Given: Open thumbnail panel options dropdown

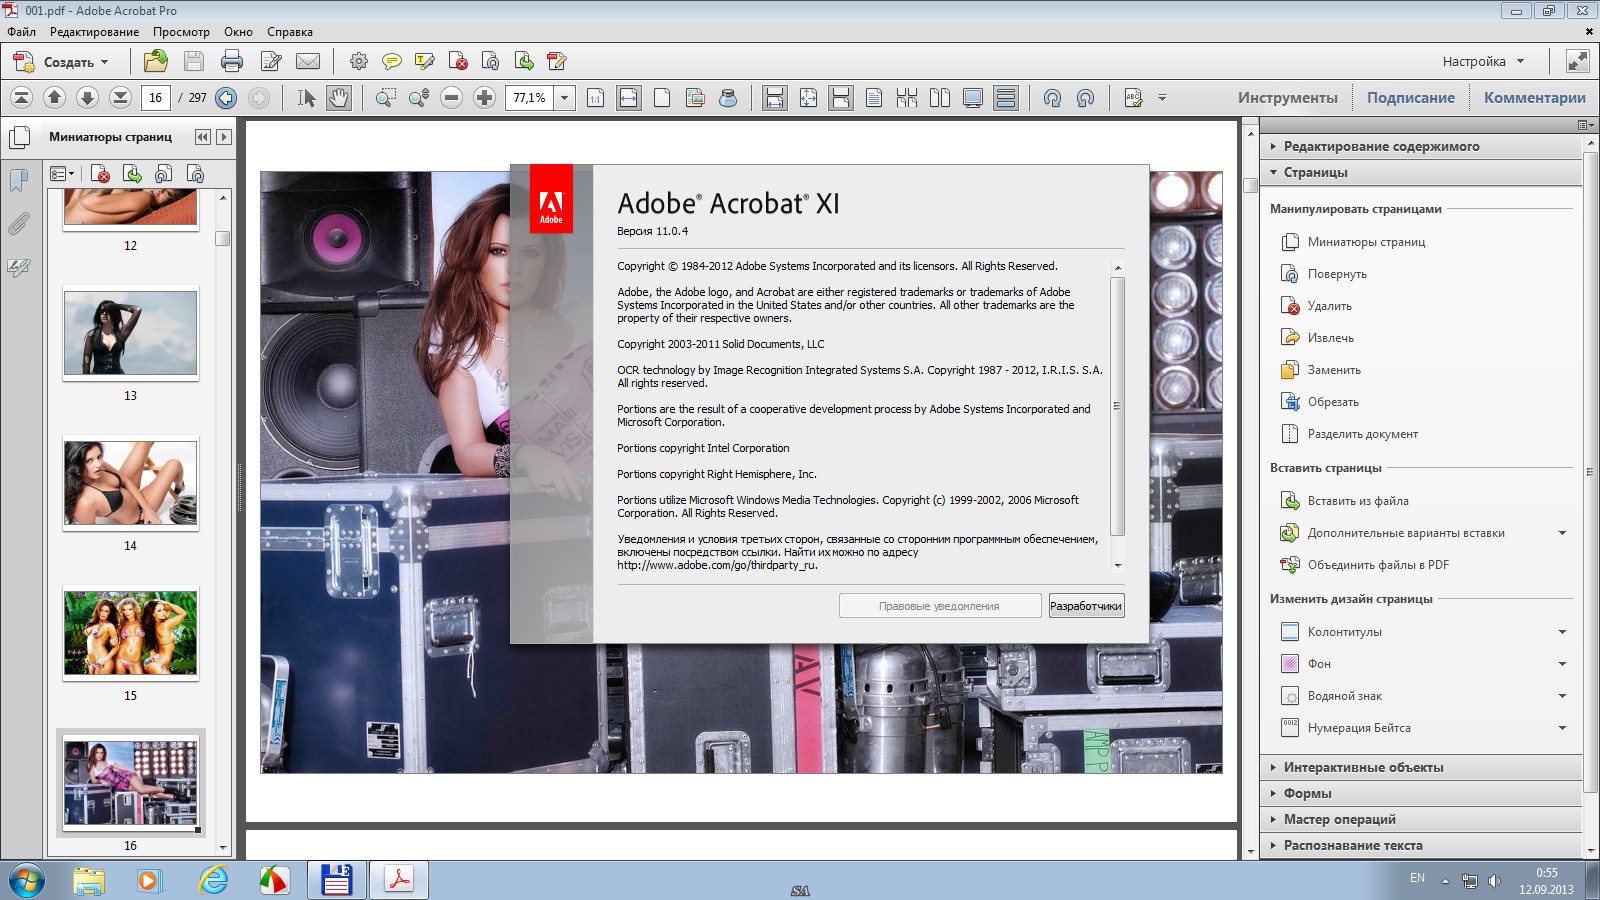Looking at the screenshot, I should (61, 174).
